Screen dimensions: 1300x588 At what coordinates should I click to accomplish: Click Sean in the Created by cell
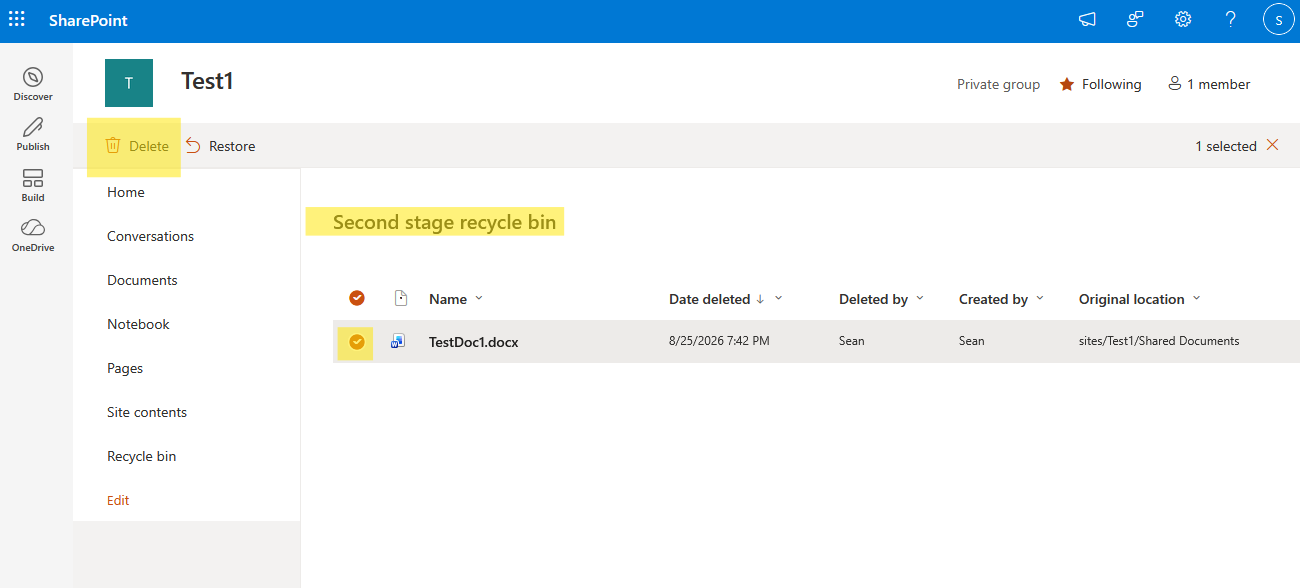(971, 341)
